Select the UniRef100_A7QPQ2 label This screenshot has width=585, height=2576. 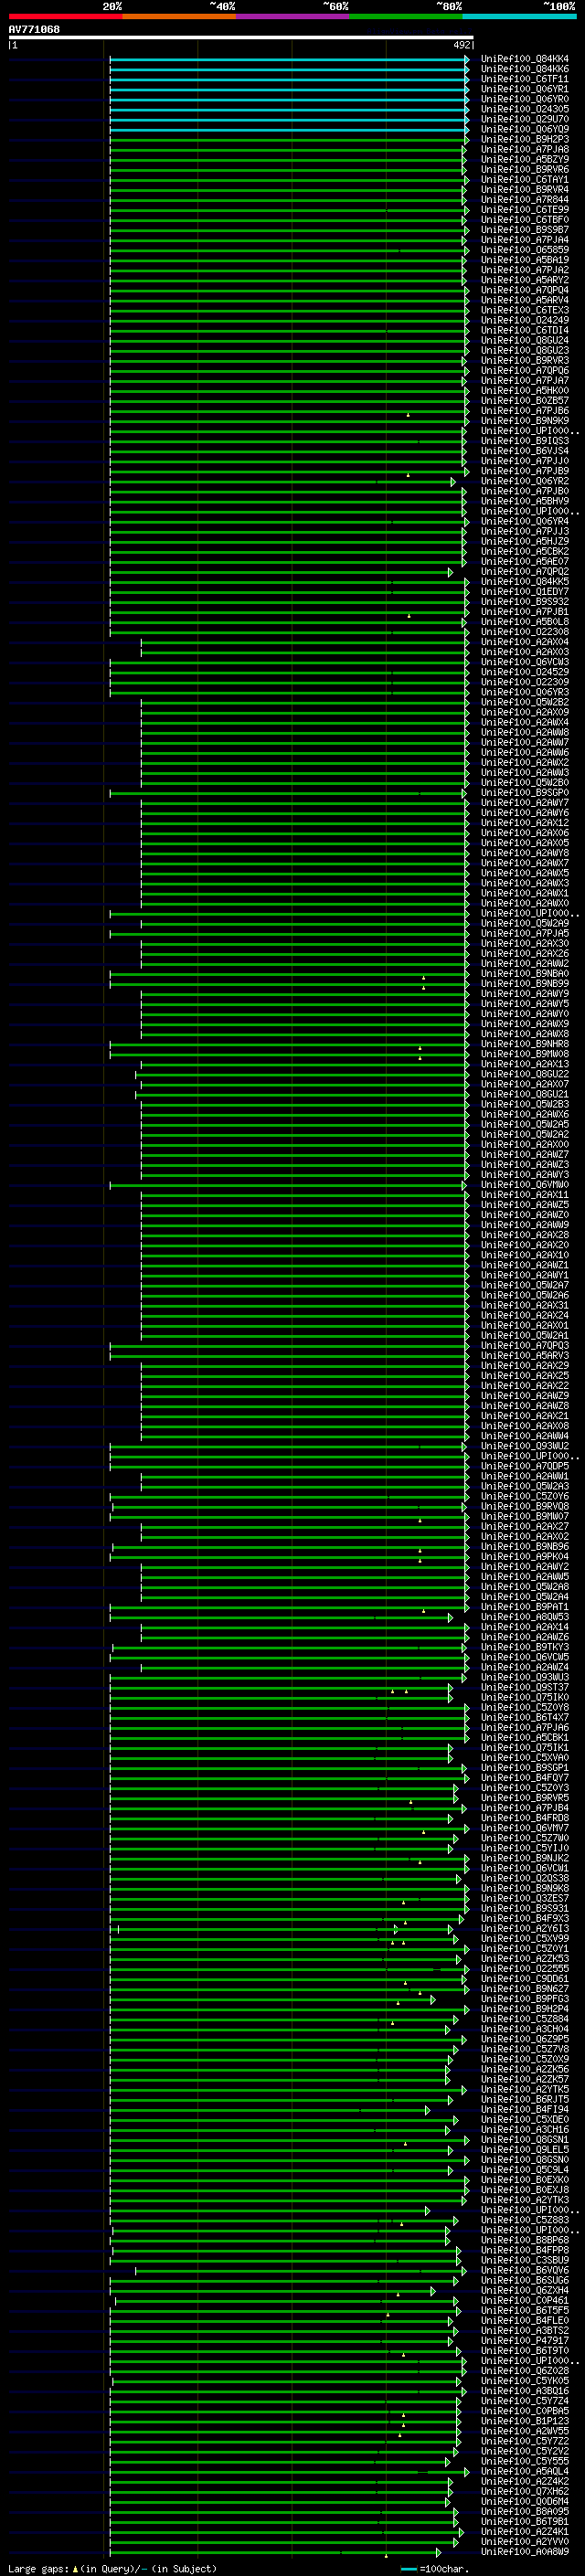coord(525,572)
